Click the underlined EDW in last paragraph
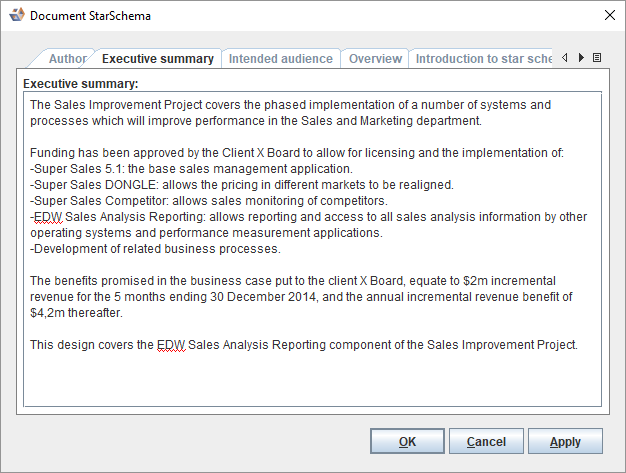 pos(171,345)
